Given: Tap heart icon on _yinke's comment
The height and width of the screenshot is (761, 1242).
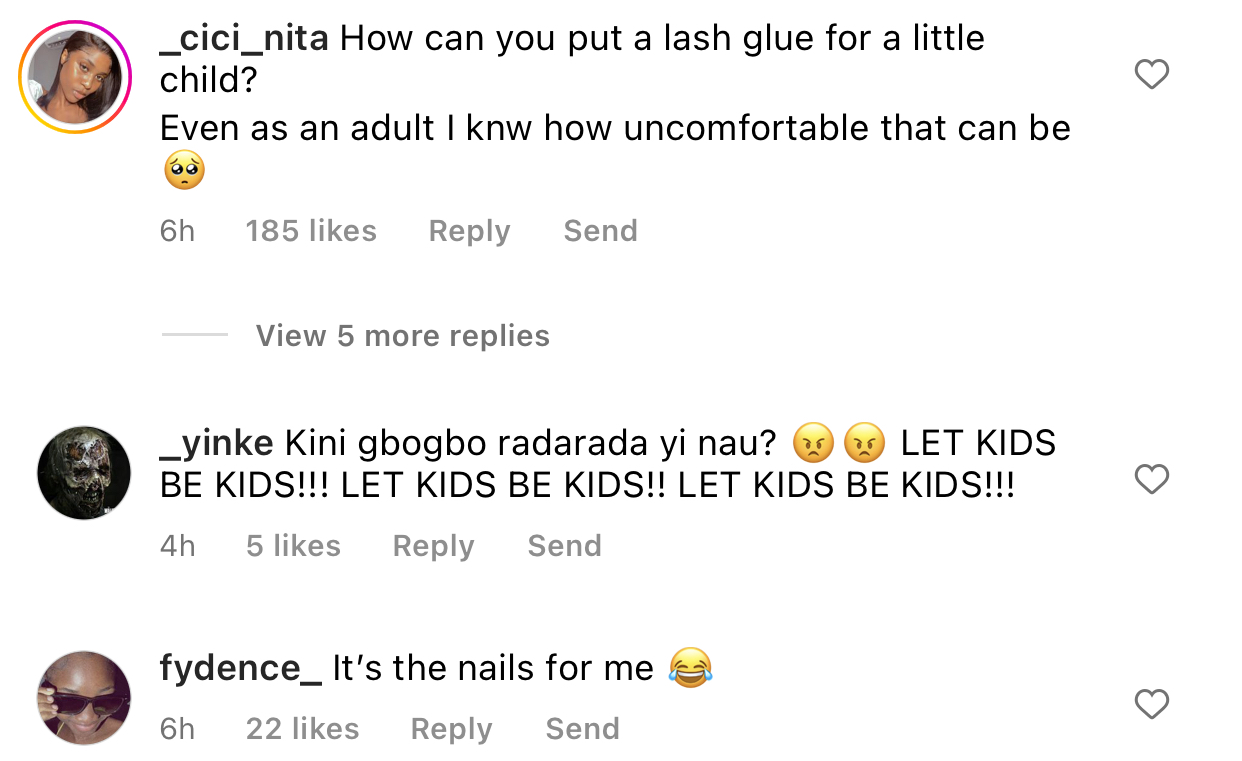Looking at the screenshot, I should tap(1152, 480).
